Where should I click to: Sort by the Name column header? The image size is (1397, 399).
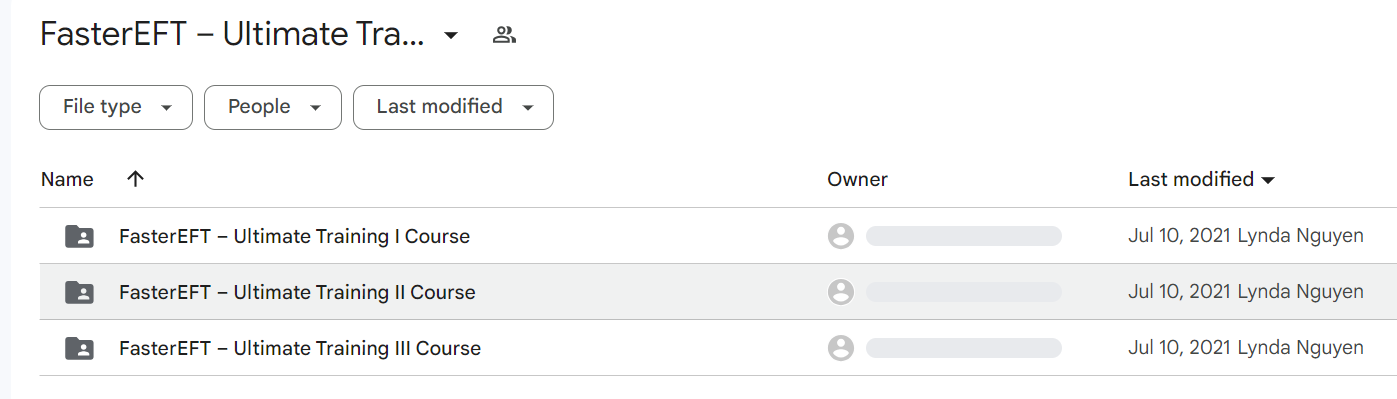(x=67, y=179)
